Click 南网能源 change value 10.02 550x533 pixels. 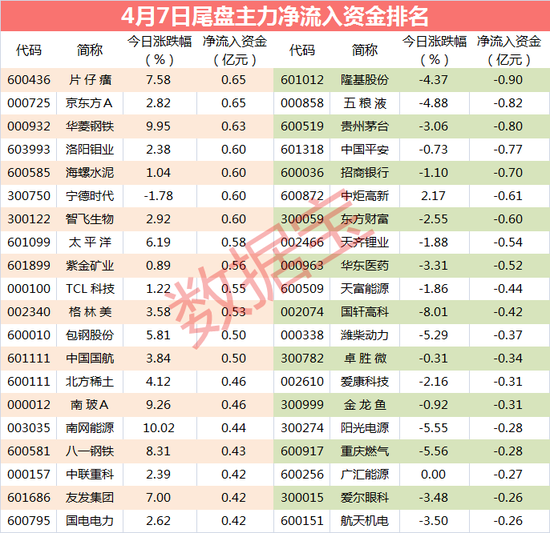coord(158,428)
